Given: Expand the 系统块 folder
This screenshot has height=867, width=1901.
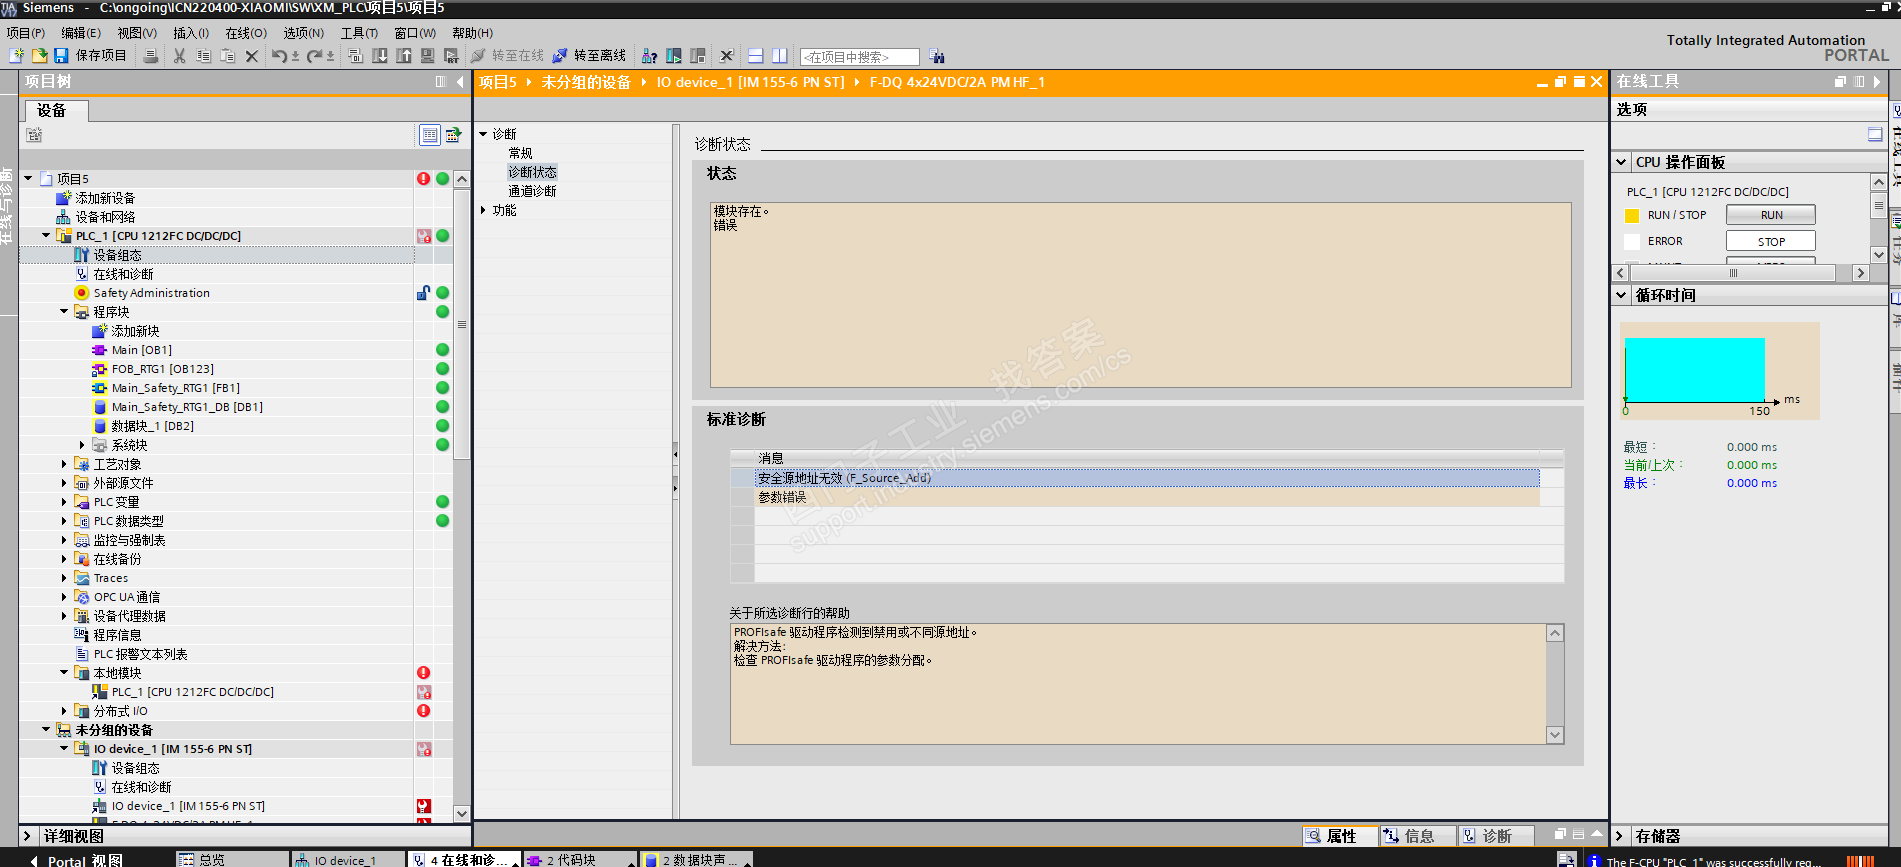Looking at the screenshot, I should point(82,445).
